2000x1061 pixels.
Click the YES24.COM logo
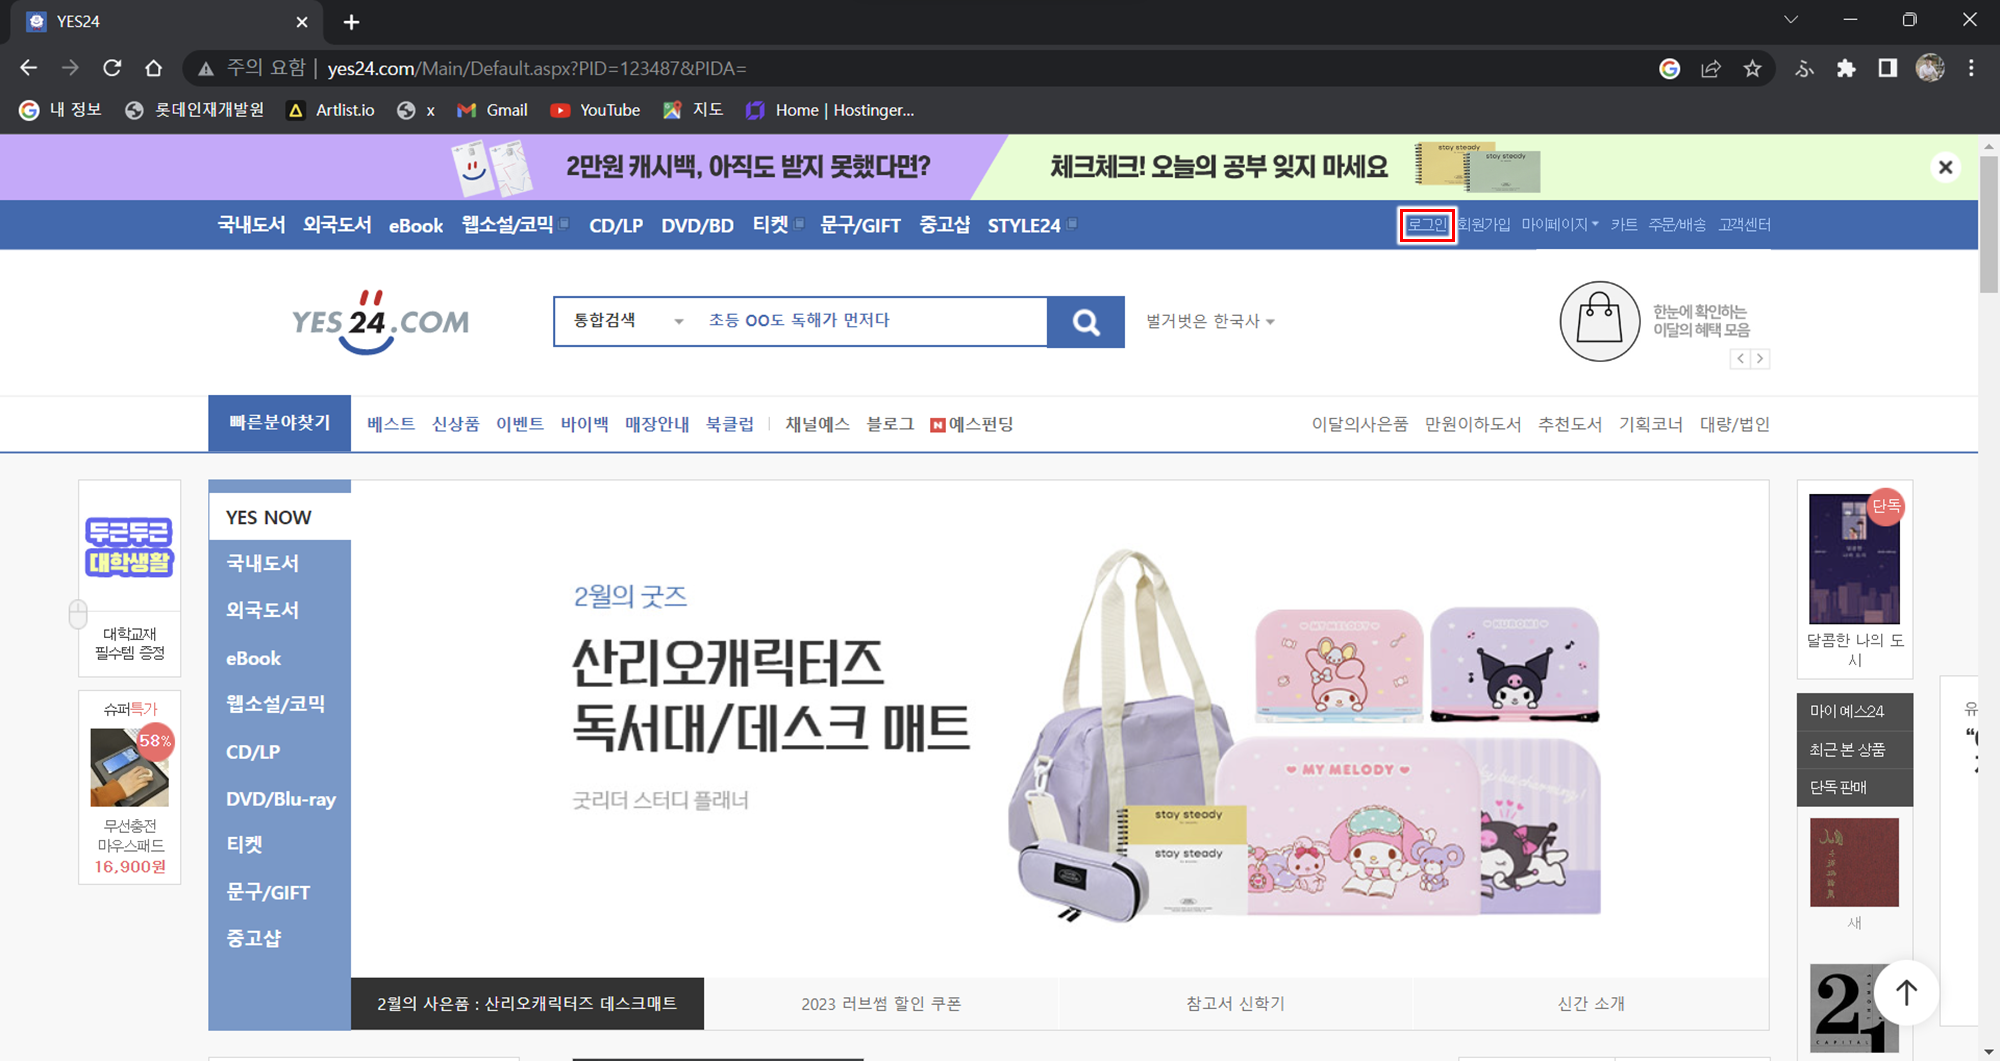[380, 322]
